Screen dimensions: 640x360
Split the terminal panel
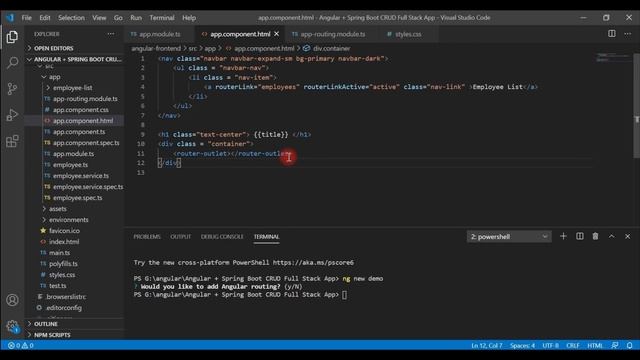[580, 236]
